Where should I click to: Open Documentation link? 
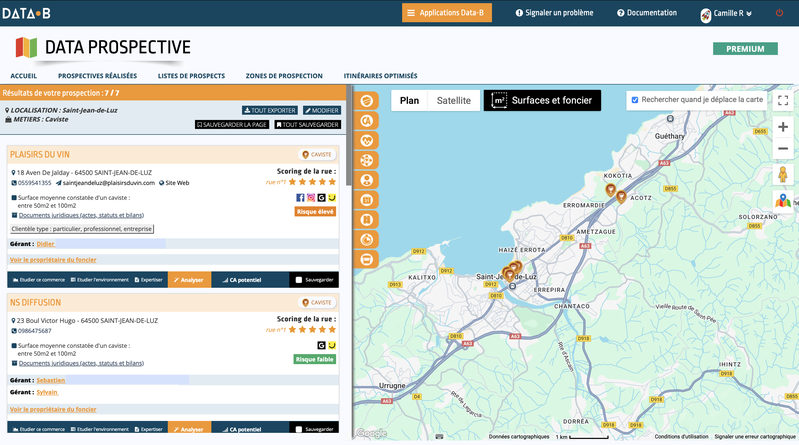pos(647,13)
